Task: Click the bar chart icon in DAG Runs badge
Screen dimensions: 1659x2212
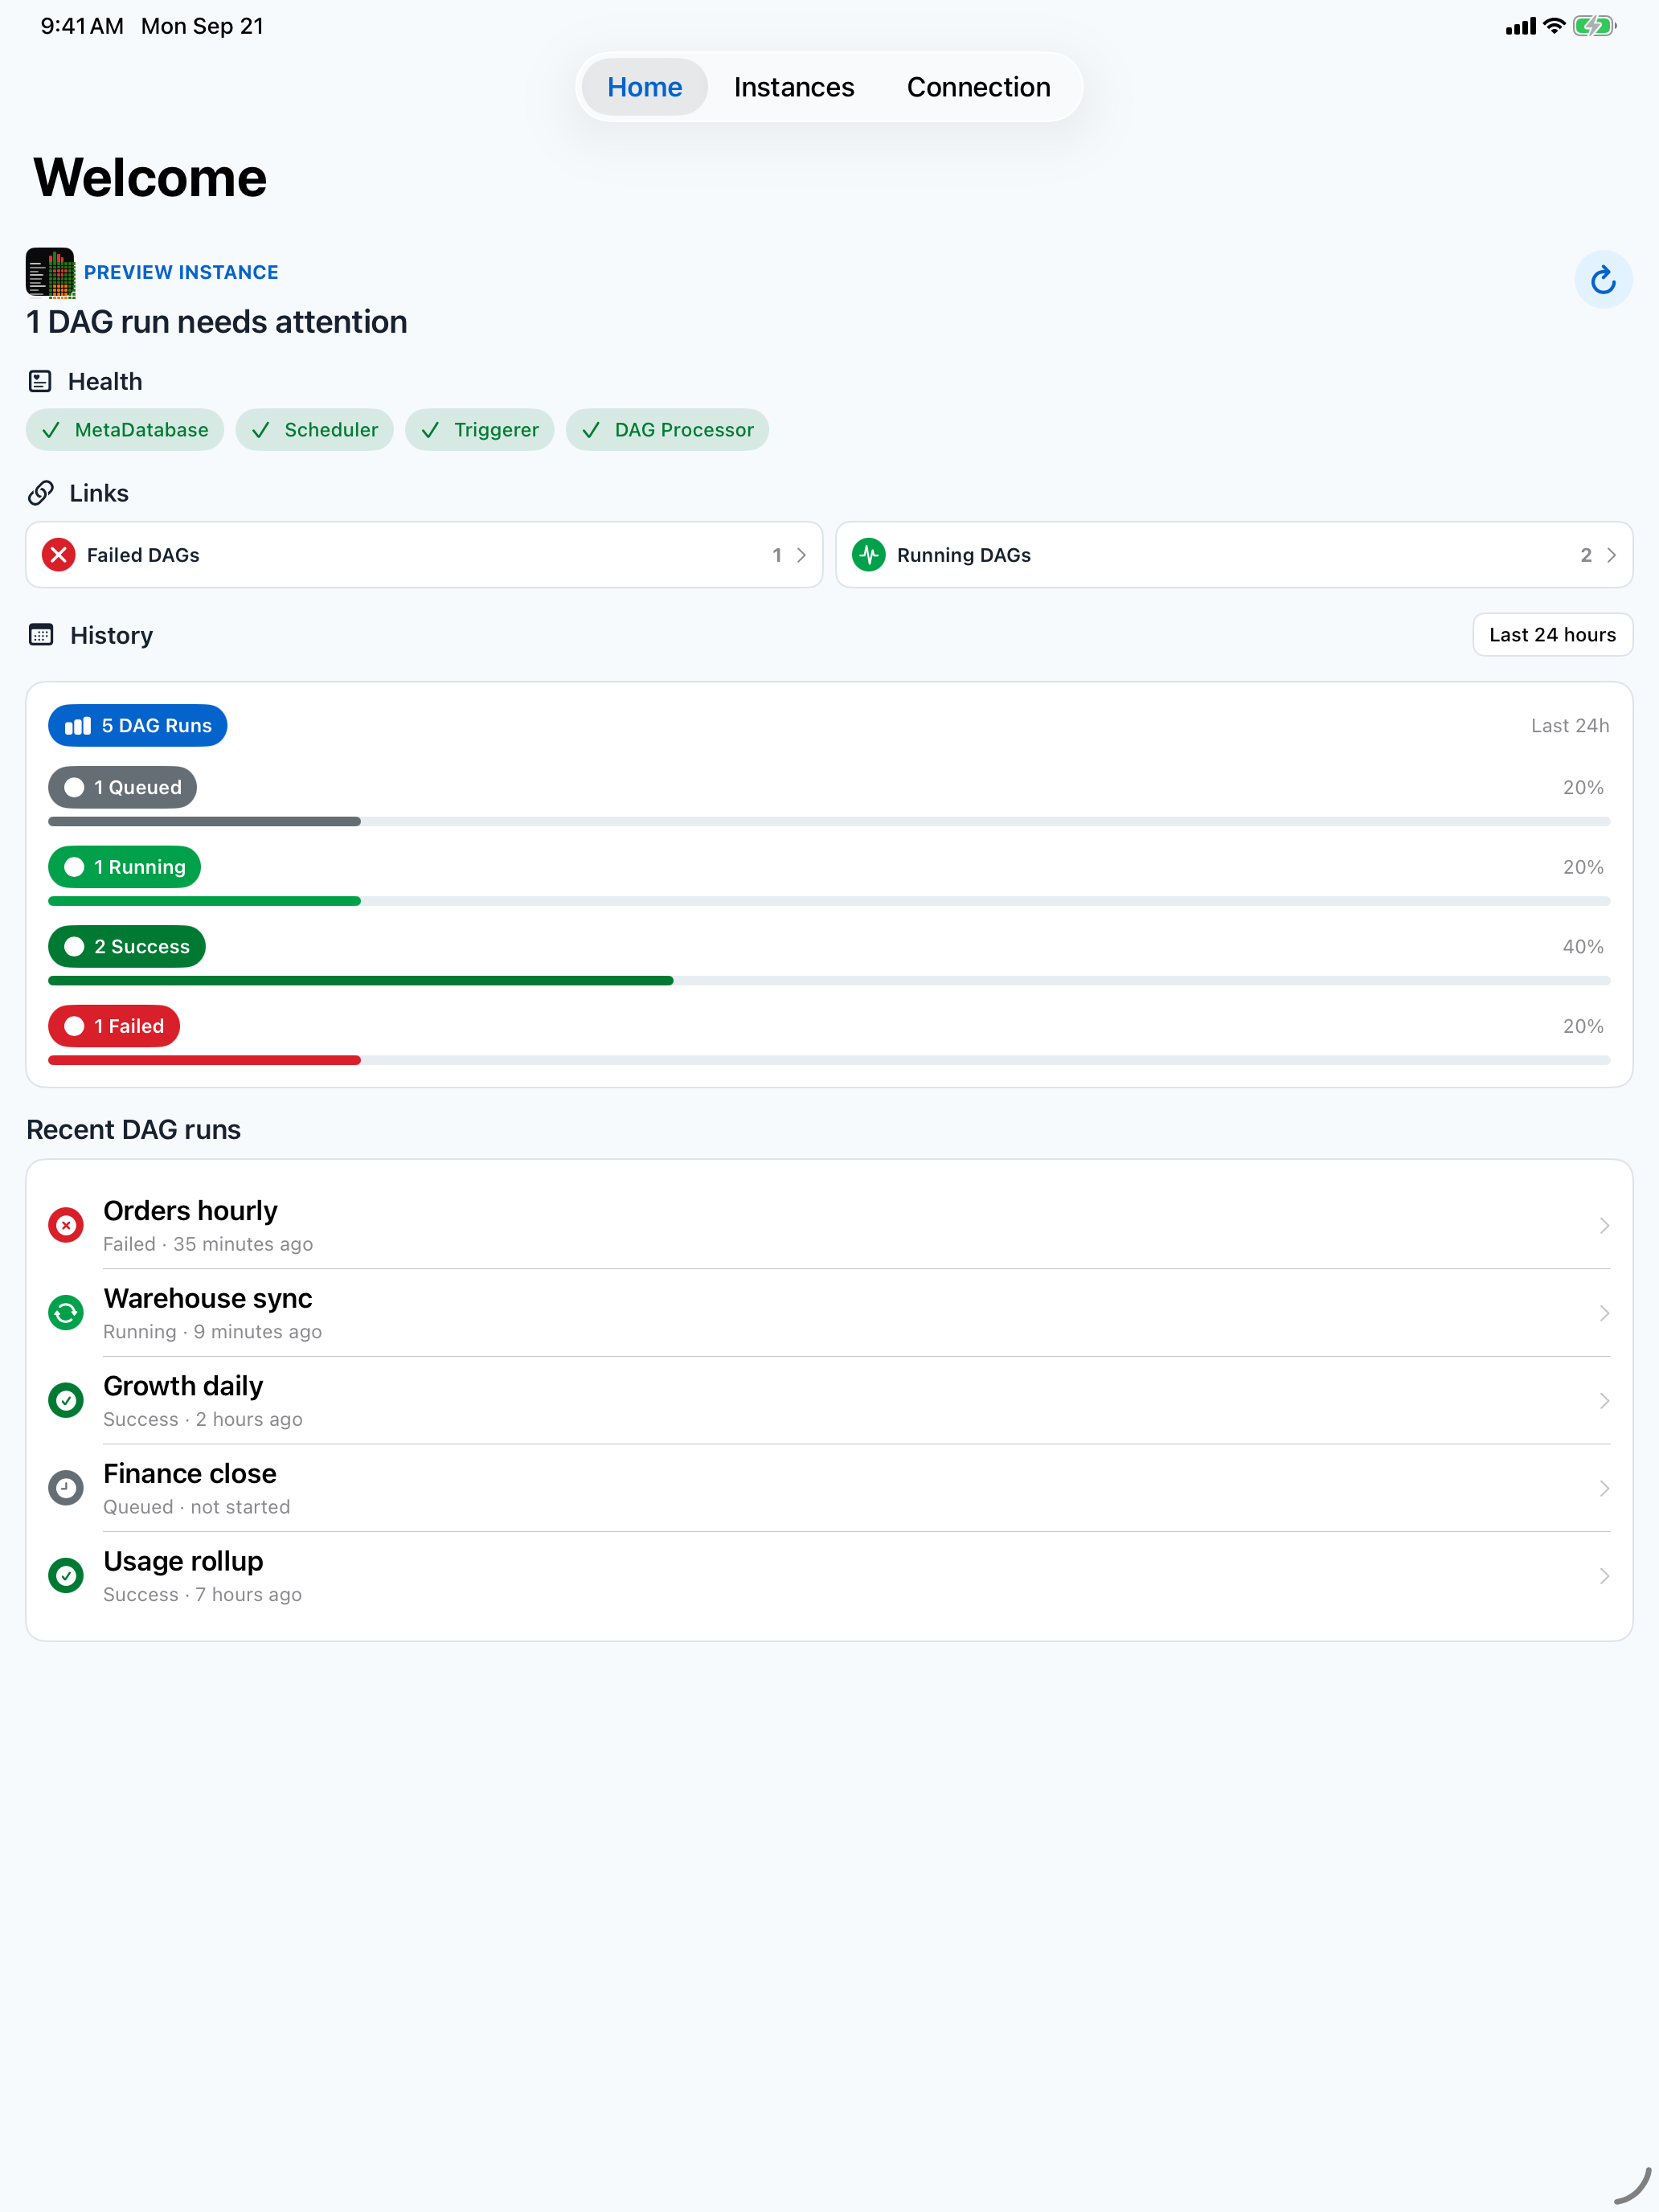Action: [78, 726]
